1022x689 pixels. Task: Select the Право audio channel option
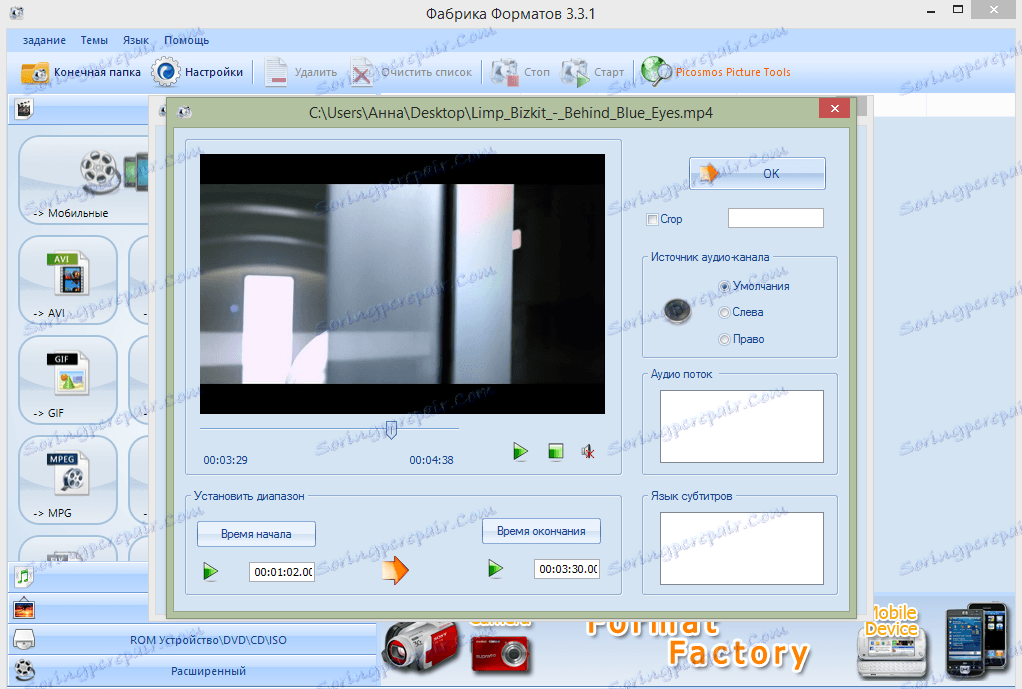(724, 339)
